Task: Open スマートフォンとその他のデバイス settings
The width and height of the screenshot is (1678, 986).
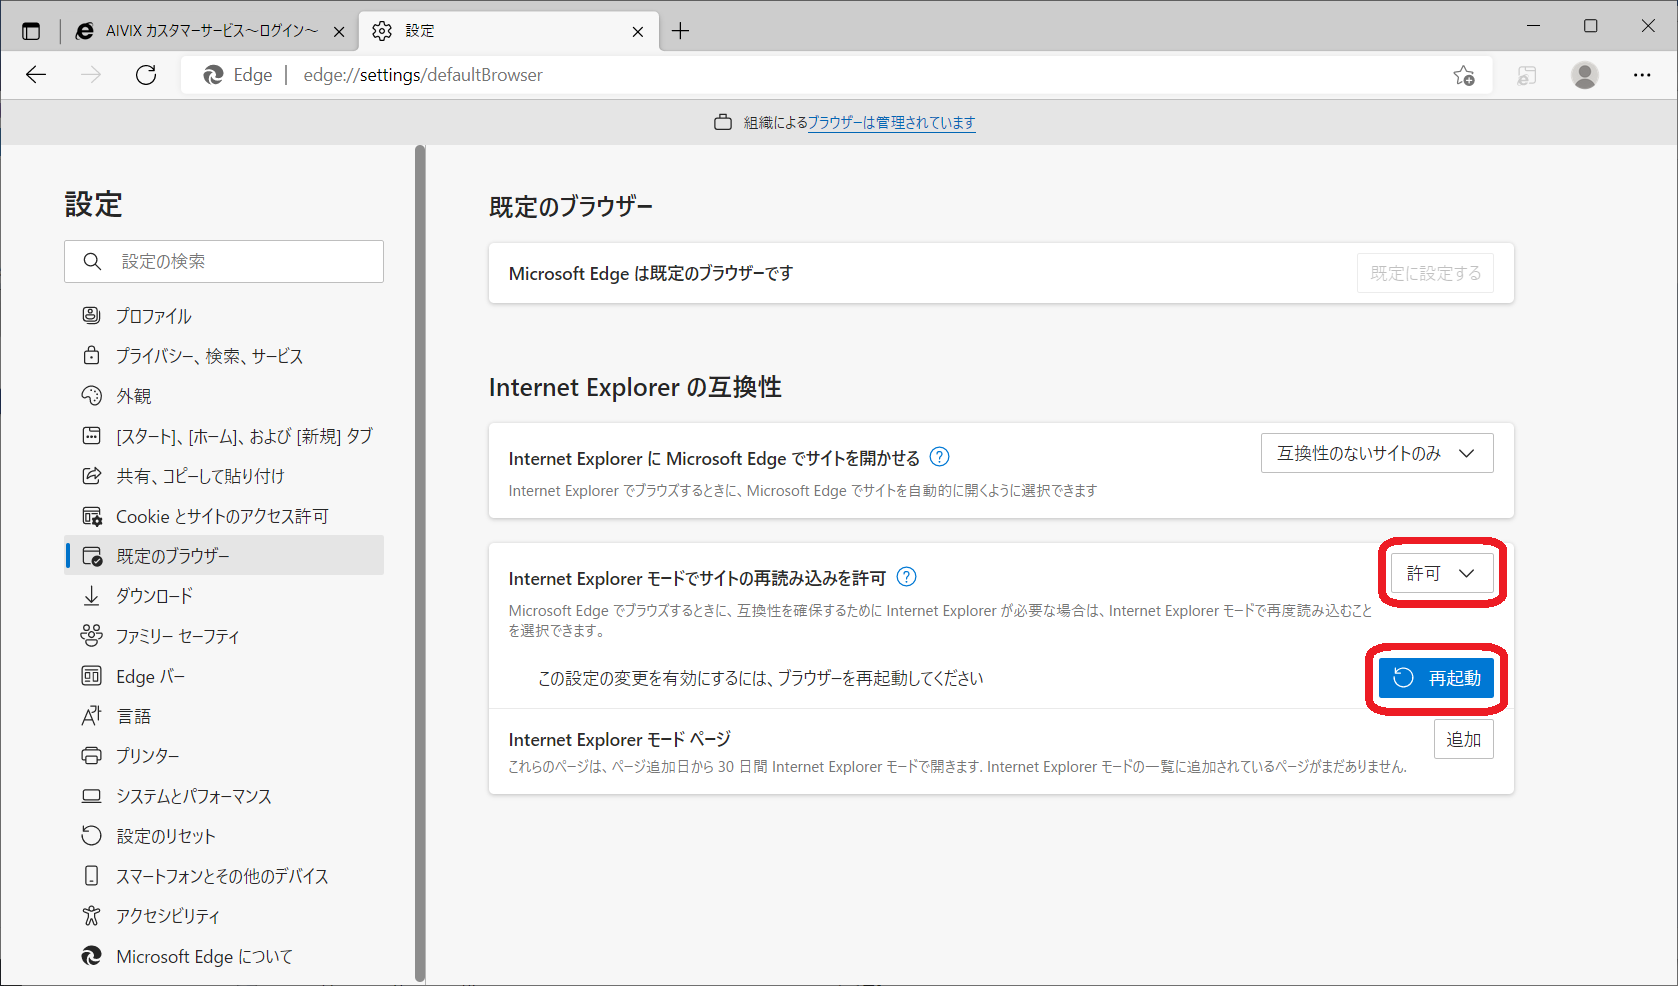Action: coord(224,876)
